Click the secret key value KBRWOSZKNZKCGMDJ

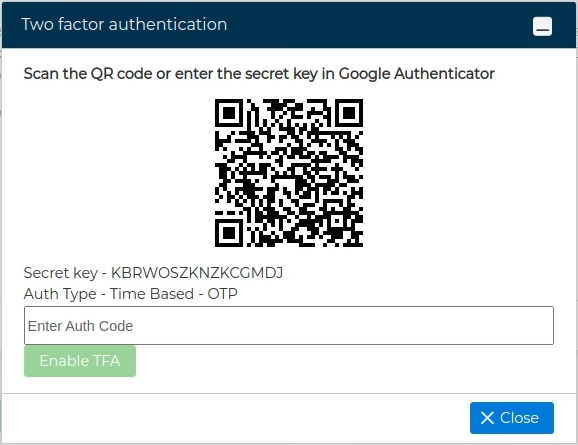pyautogui.click(x=197, y=273)
